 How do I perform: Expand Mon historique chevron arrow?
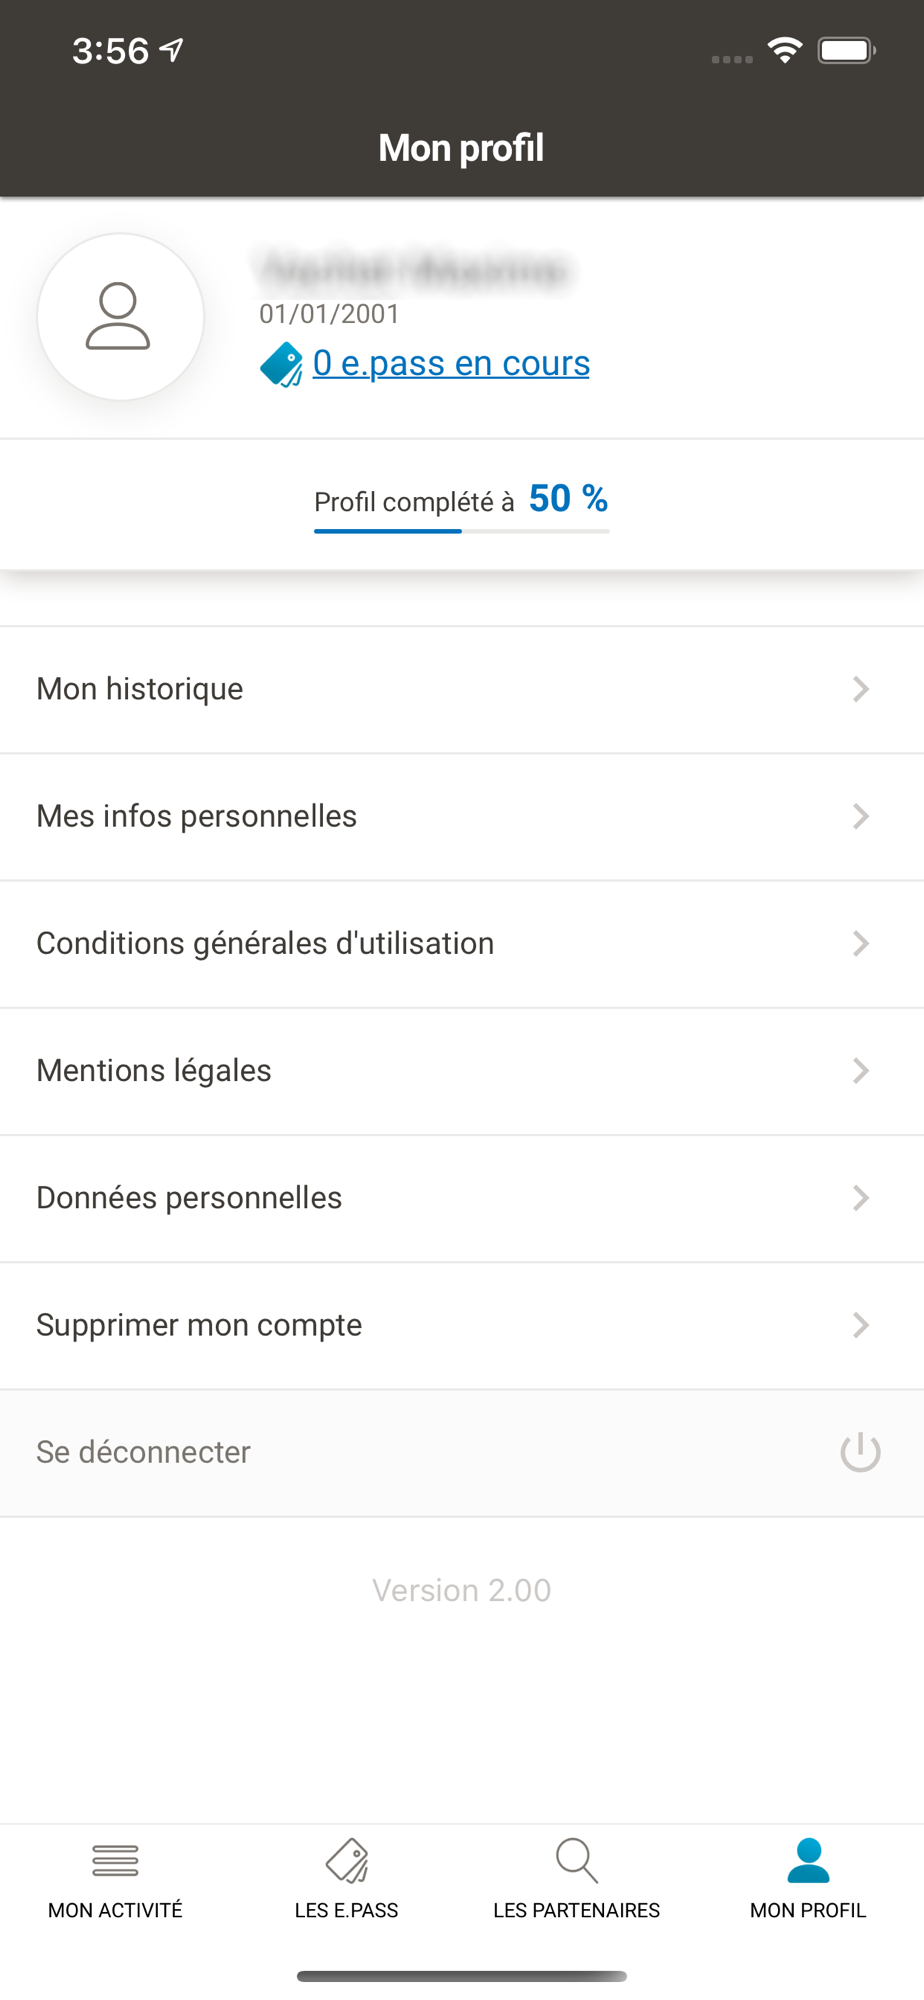[860, 689]
